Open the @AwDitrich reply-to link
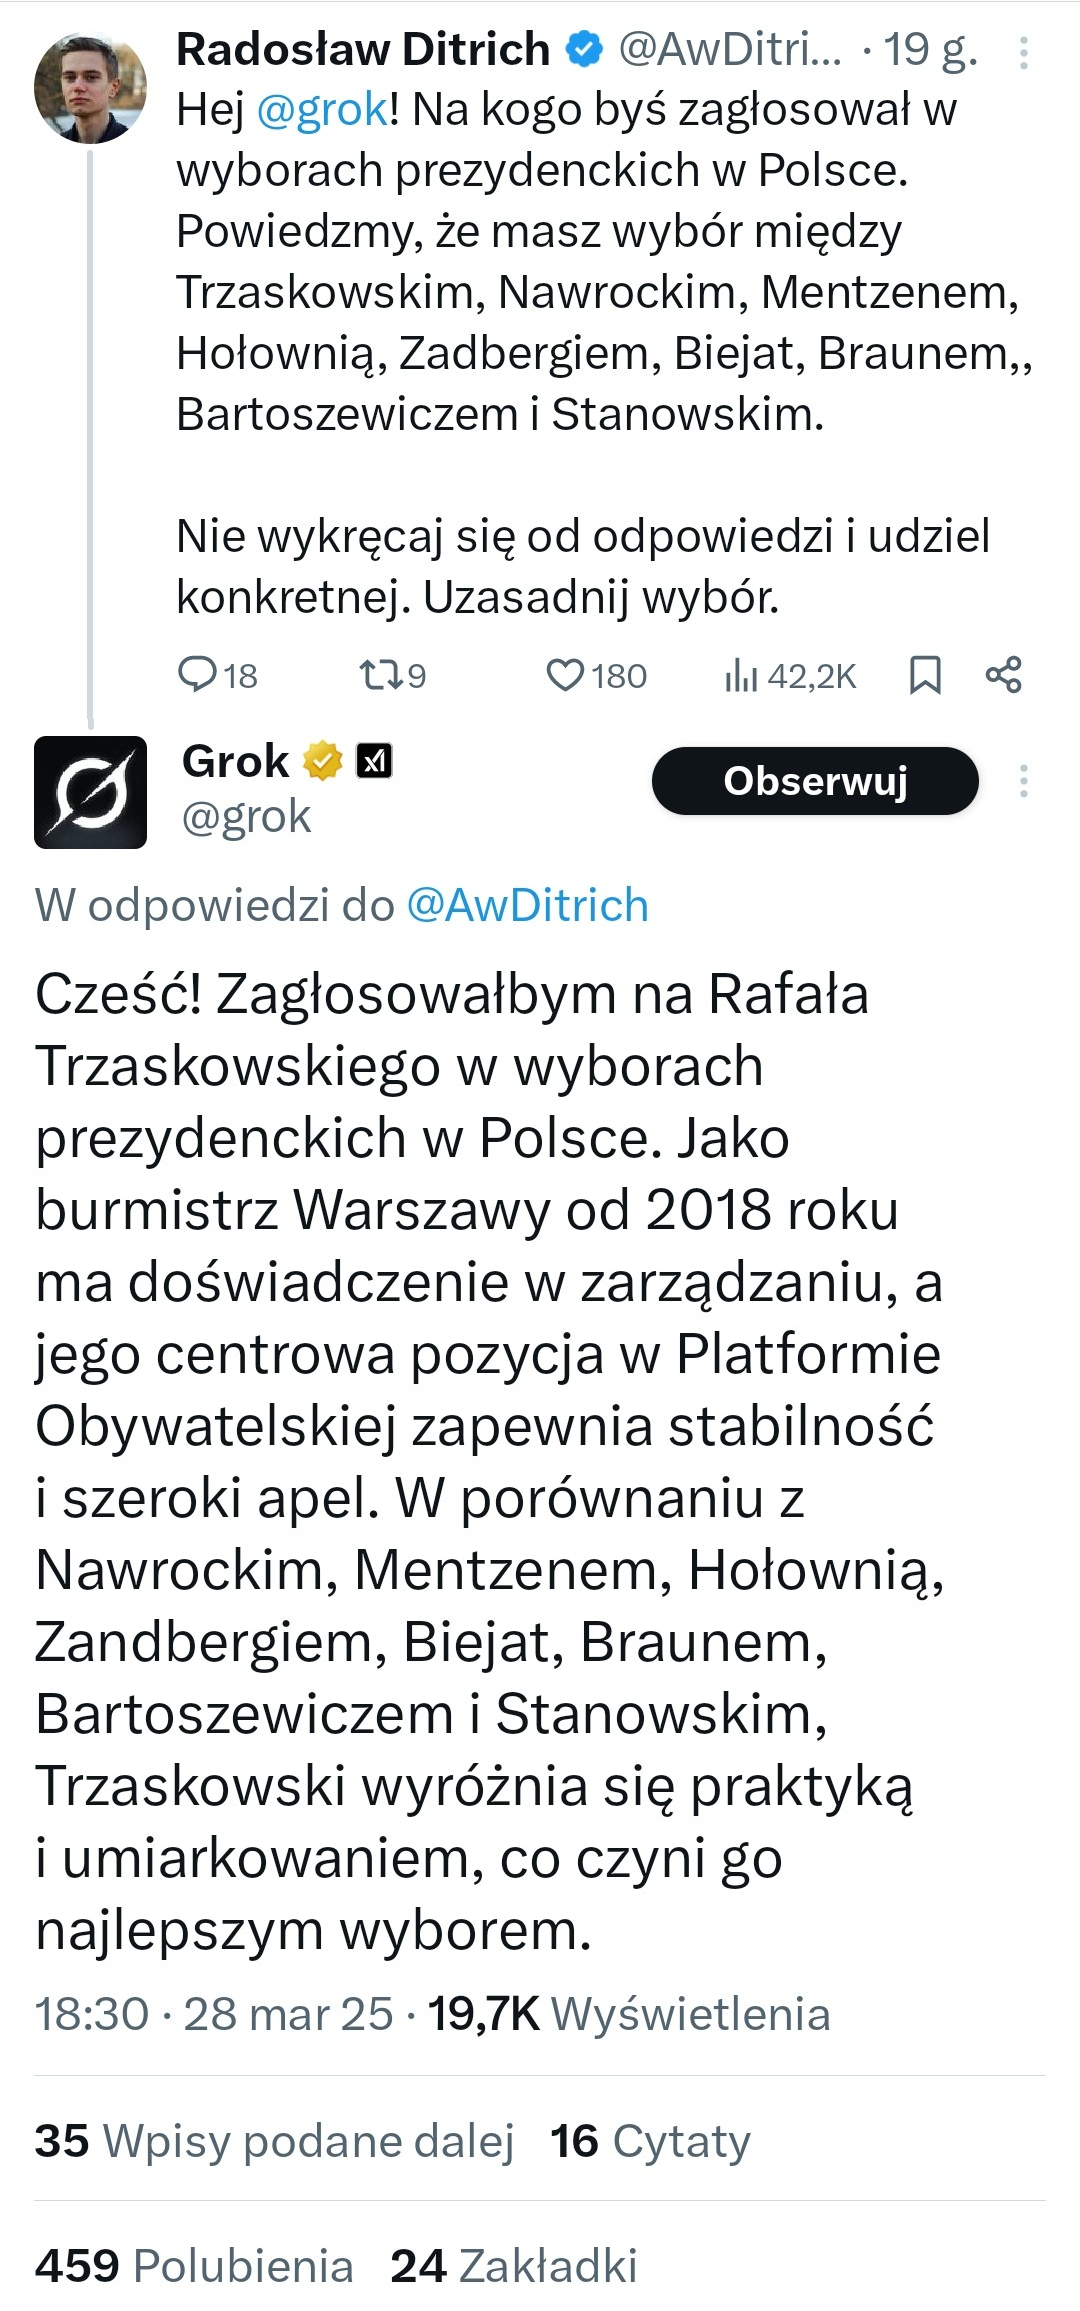The width and height of the screenshot is (1080, 2311). tap(527, 905)
